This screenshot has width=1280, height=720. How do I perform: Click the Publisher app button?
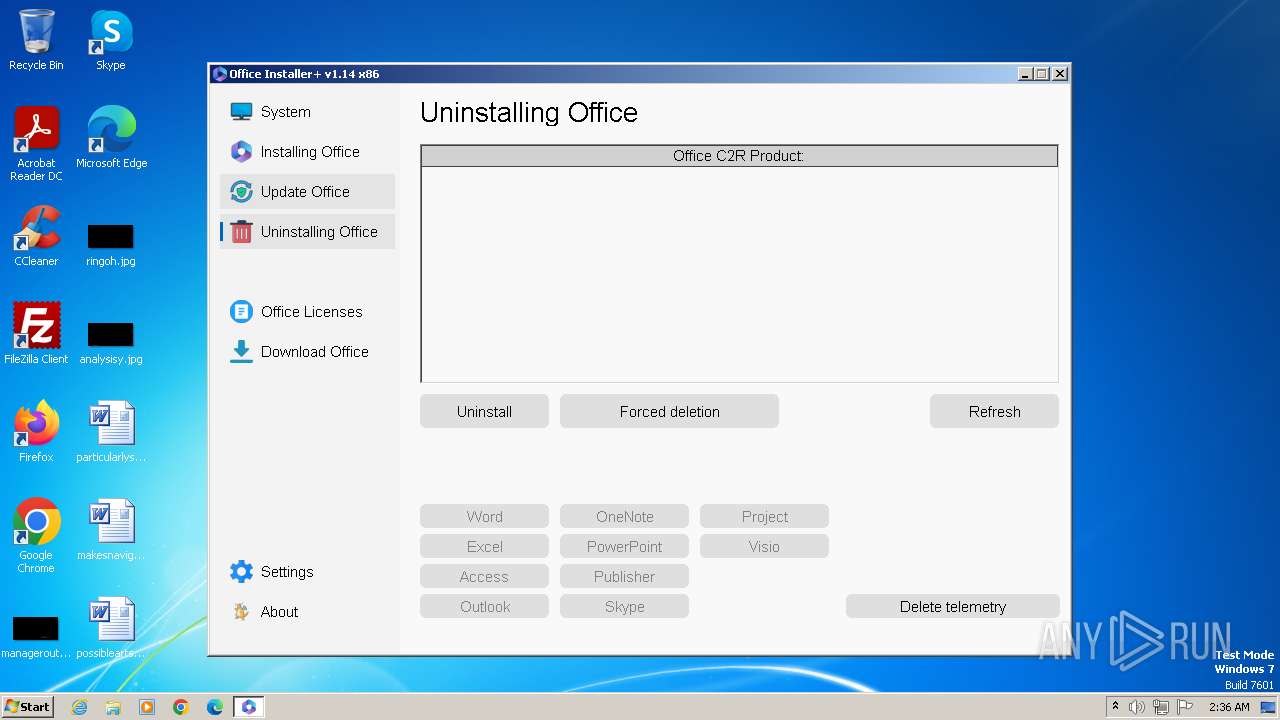[624, 577]
